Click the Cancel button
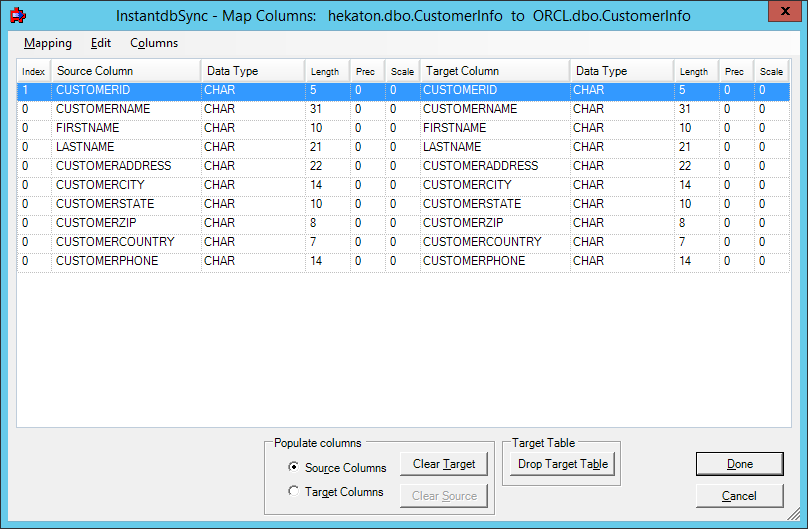The image size is (808, 529). point(739,496)
